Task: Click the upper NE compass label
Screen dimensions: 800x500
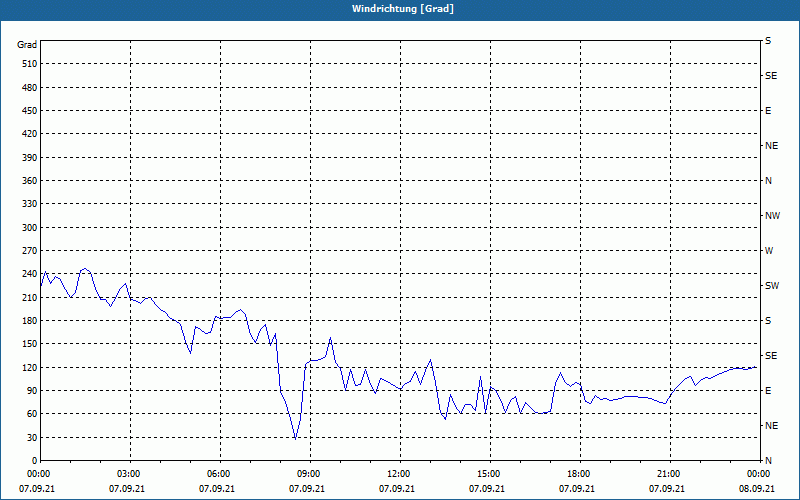Action: [771, 146]
